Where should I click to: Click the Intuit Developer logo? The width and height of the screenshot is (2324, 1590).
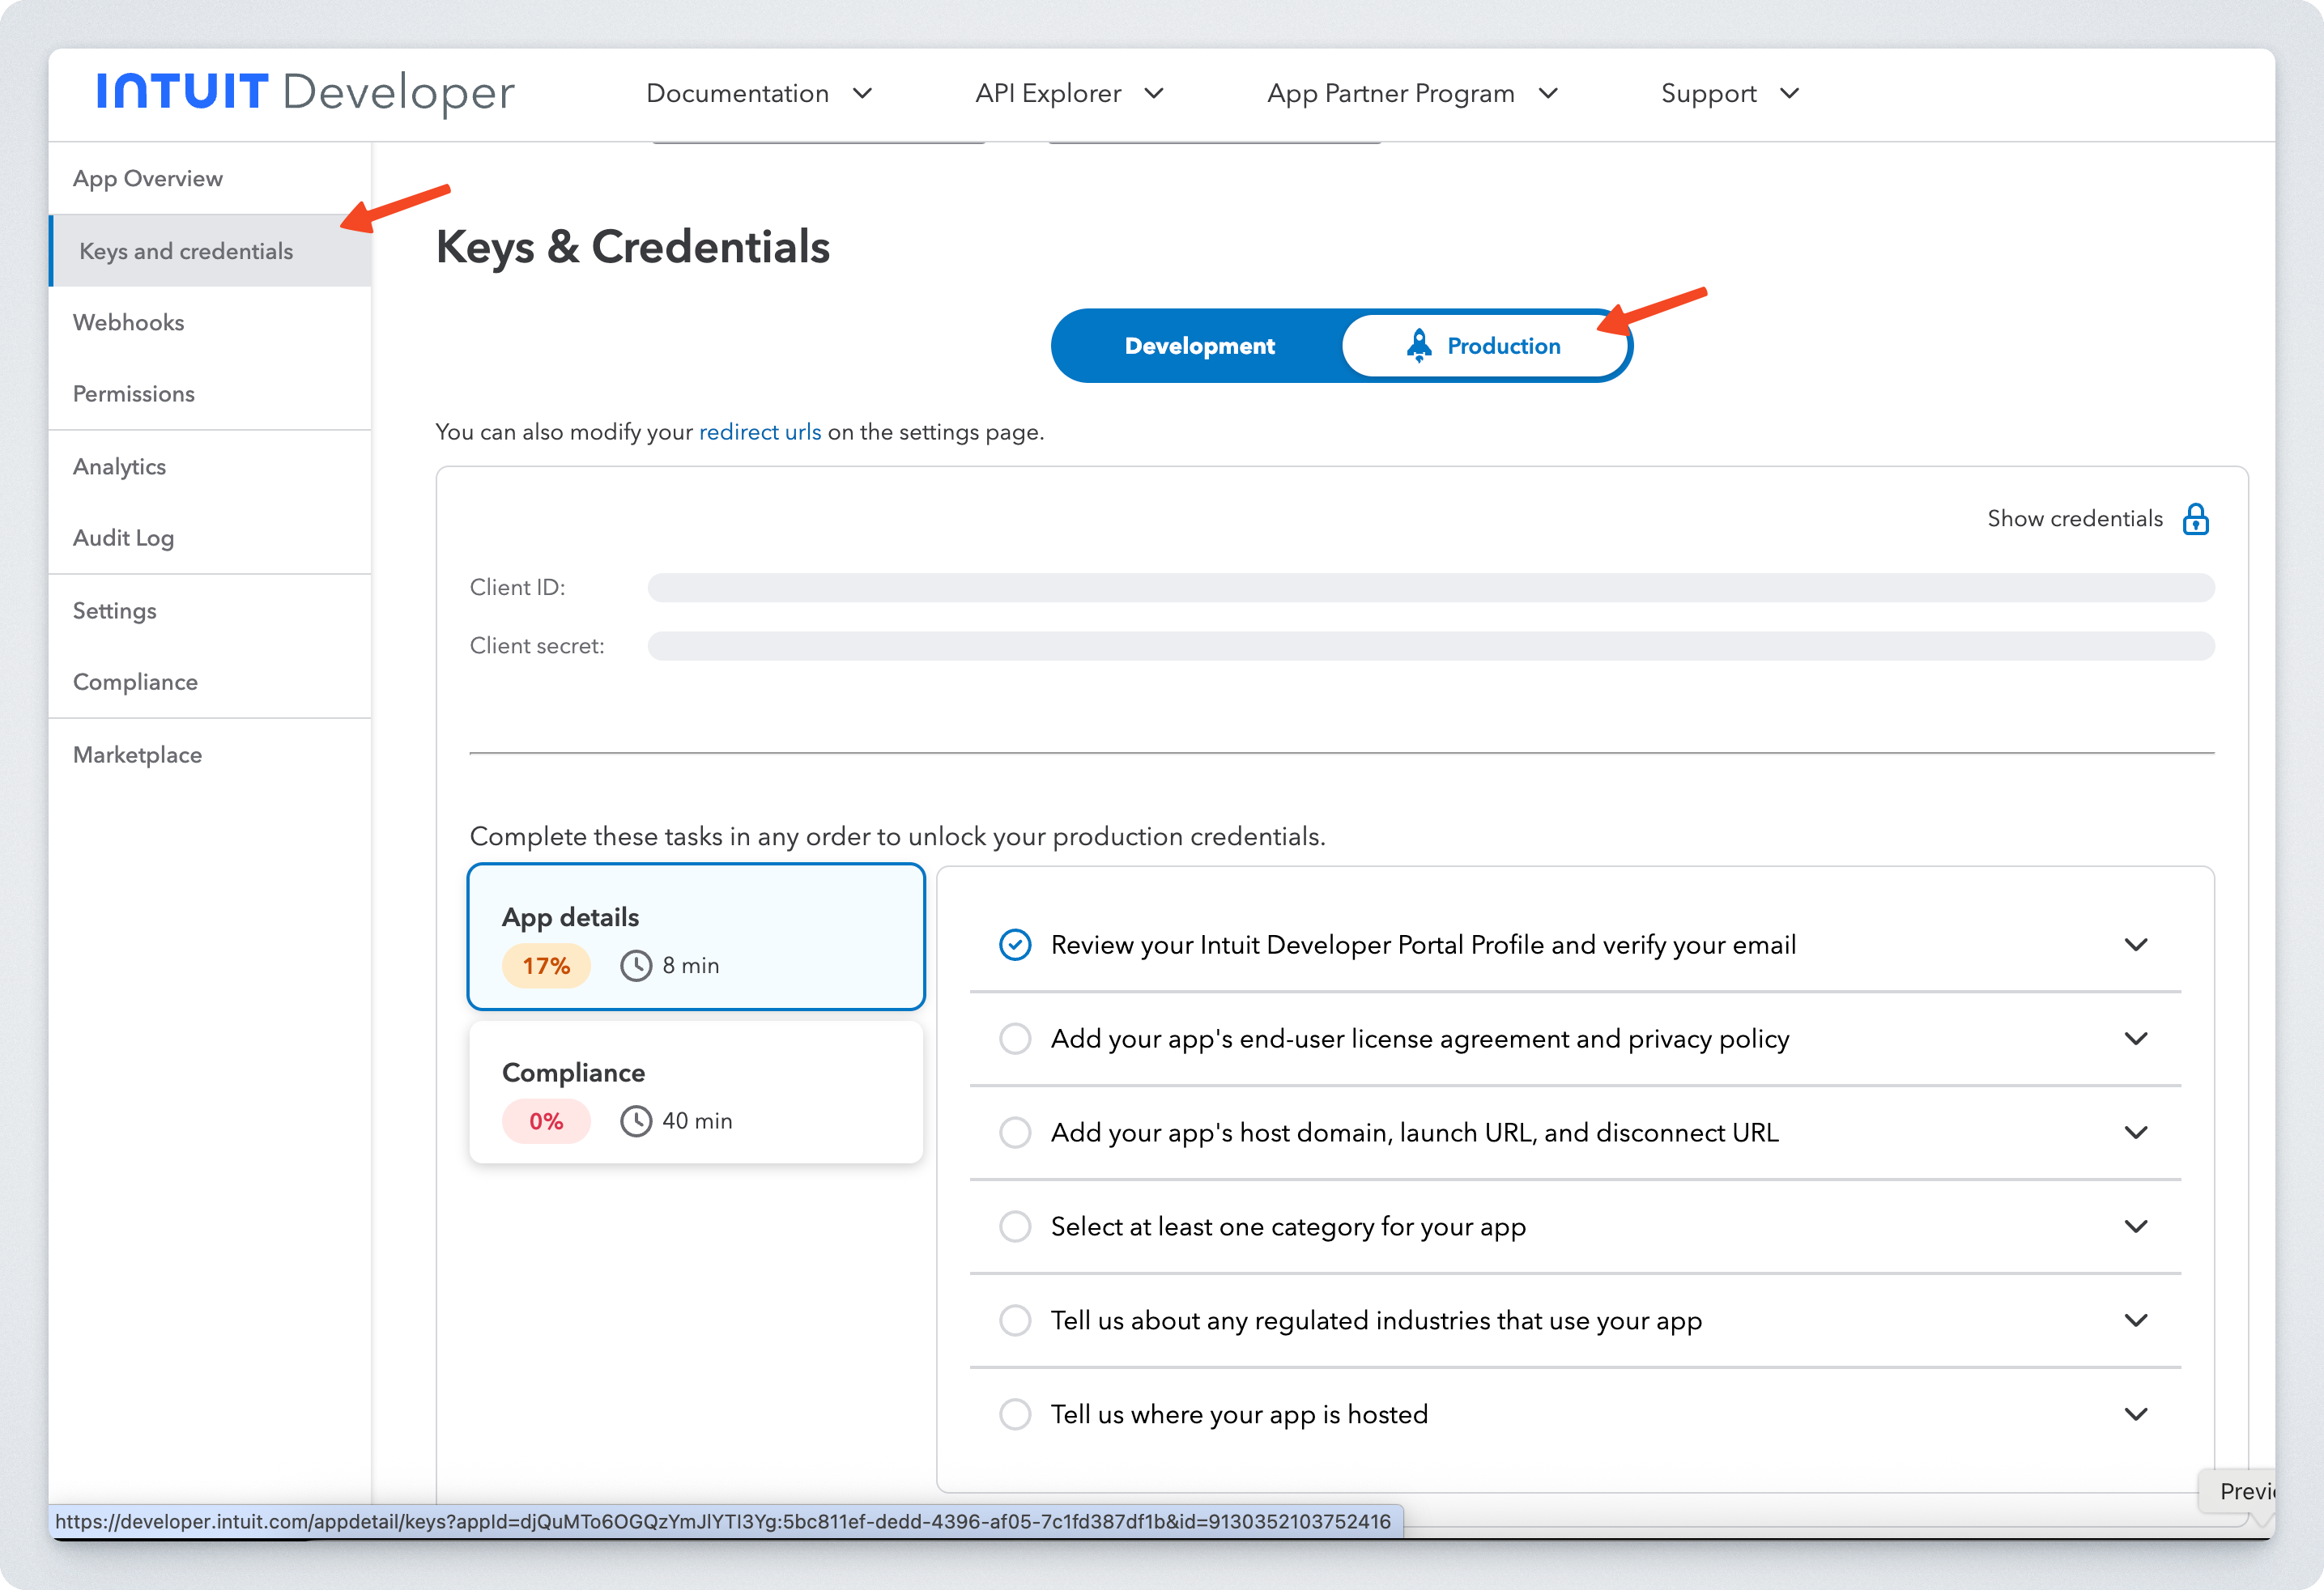[x=305, y=92]
